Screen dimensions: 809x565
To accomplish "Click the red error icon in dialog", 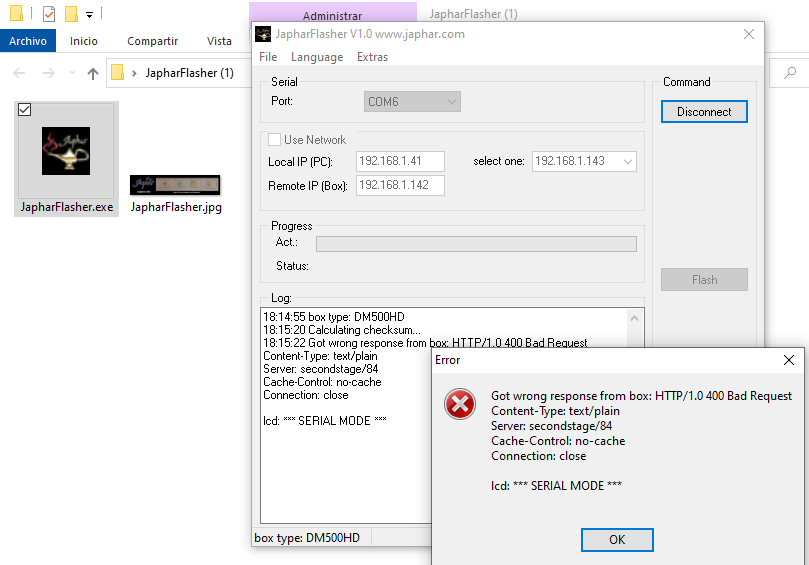I will tap(460, 404).
